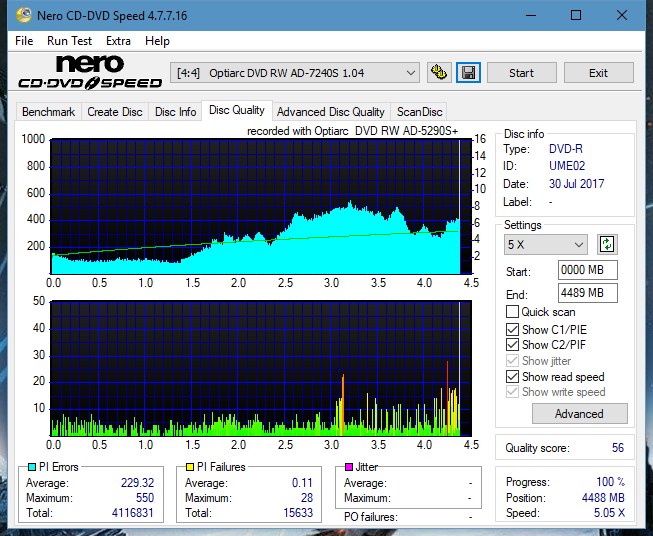
Task: Click the disc type value DVD-R
Action: pos(566,149)
